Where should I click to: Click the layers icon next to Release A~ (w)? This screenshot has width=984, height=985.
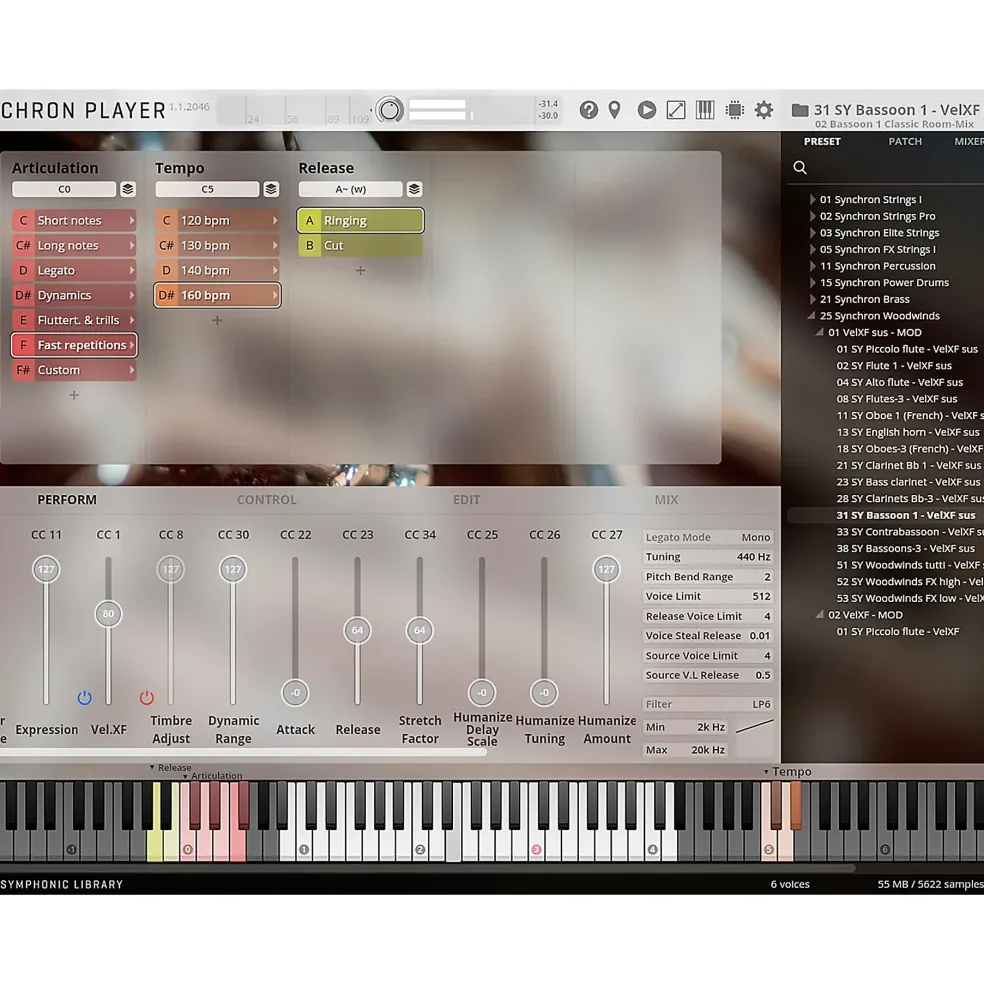(414, 189)
